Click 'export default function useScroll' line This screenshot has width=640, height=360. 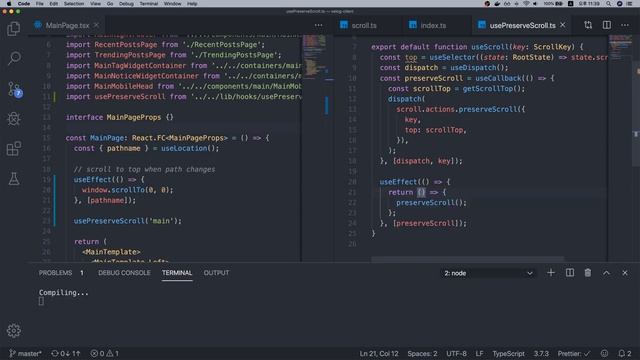477,47
